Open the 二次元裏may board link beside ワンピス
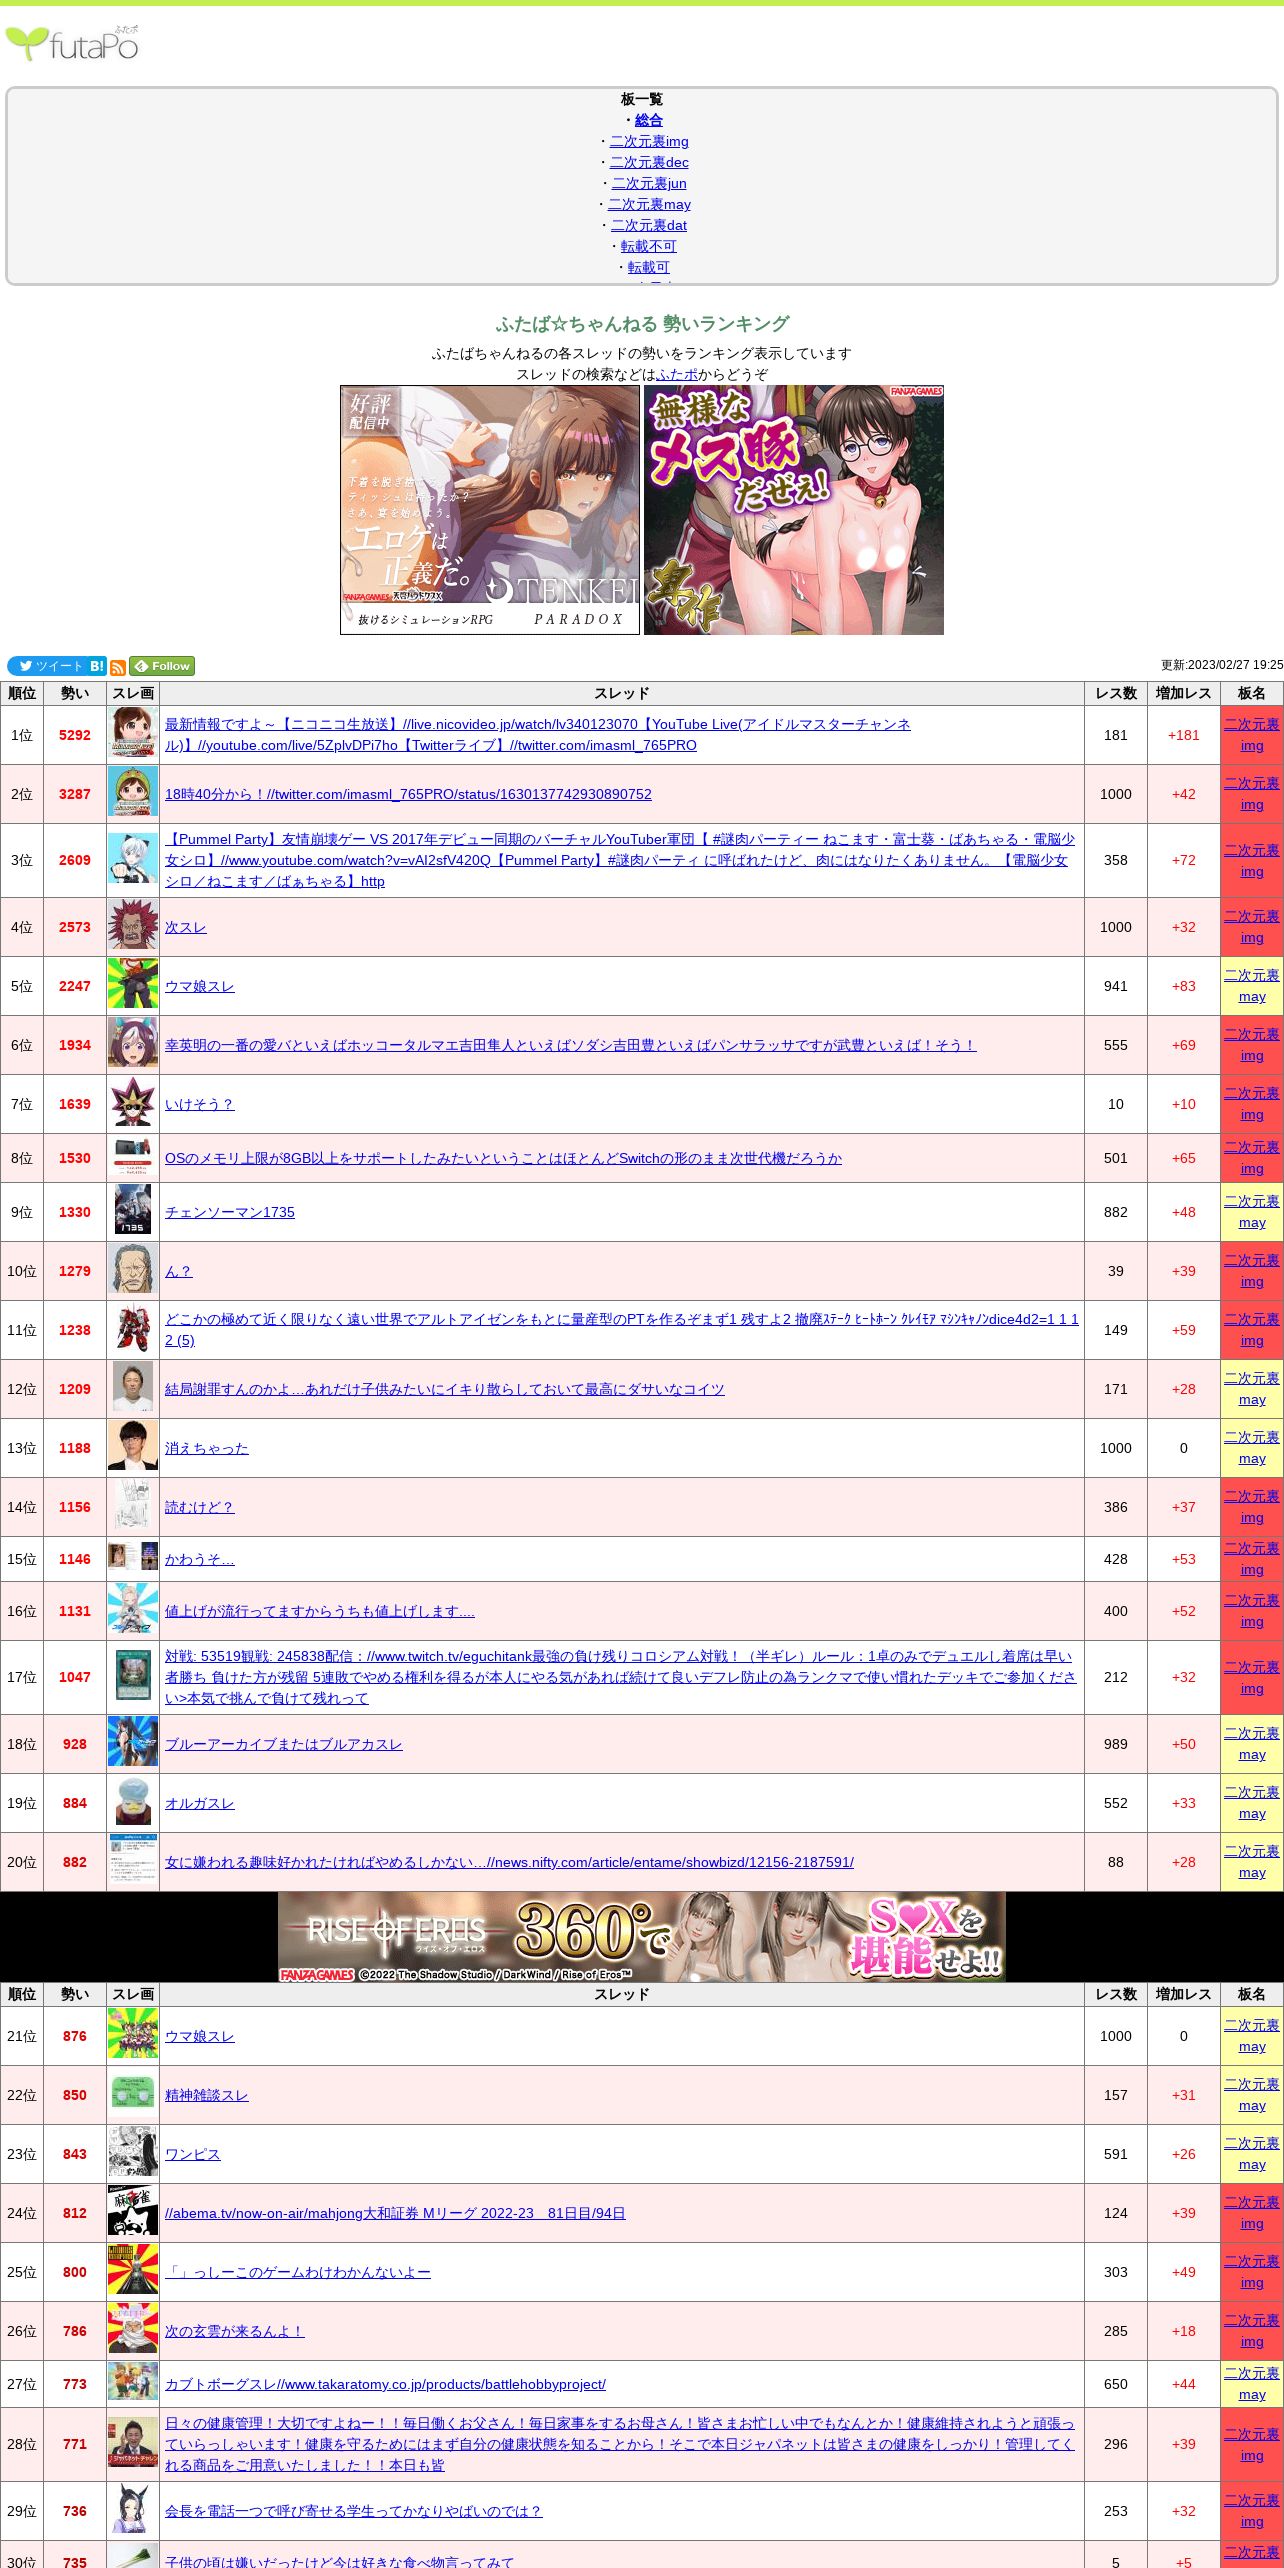The width and height of the screenshot is (1284, 2568). [1252, 2154]
